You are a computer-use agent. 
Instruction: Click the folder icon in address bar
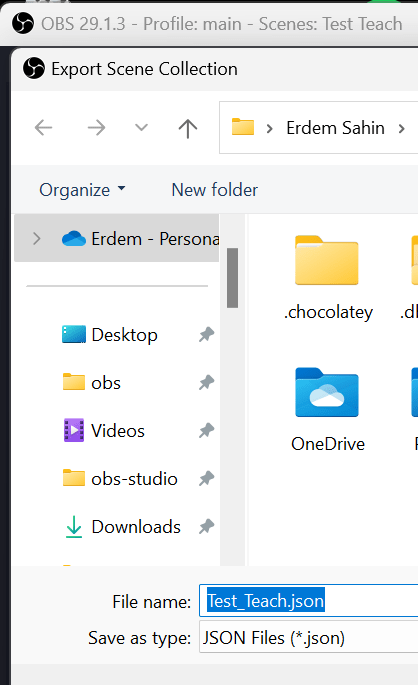click(243, 127)
